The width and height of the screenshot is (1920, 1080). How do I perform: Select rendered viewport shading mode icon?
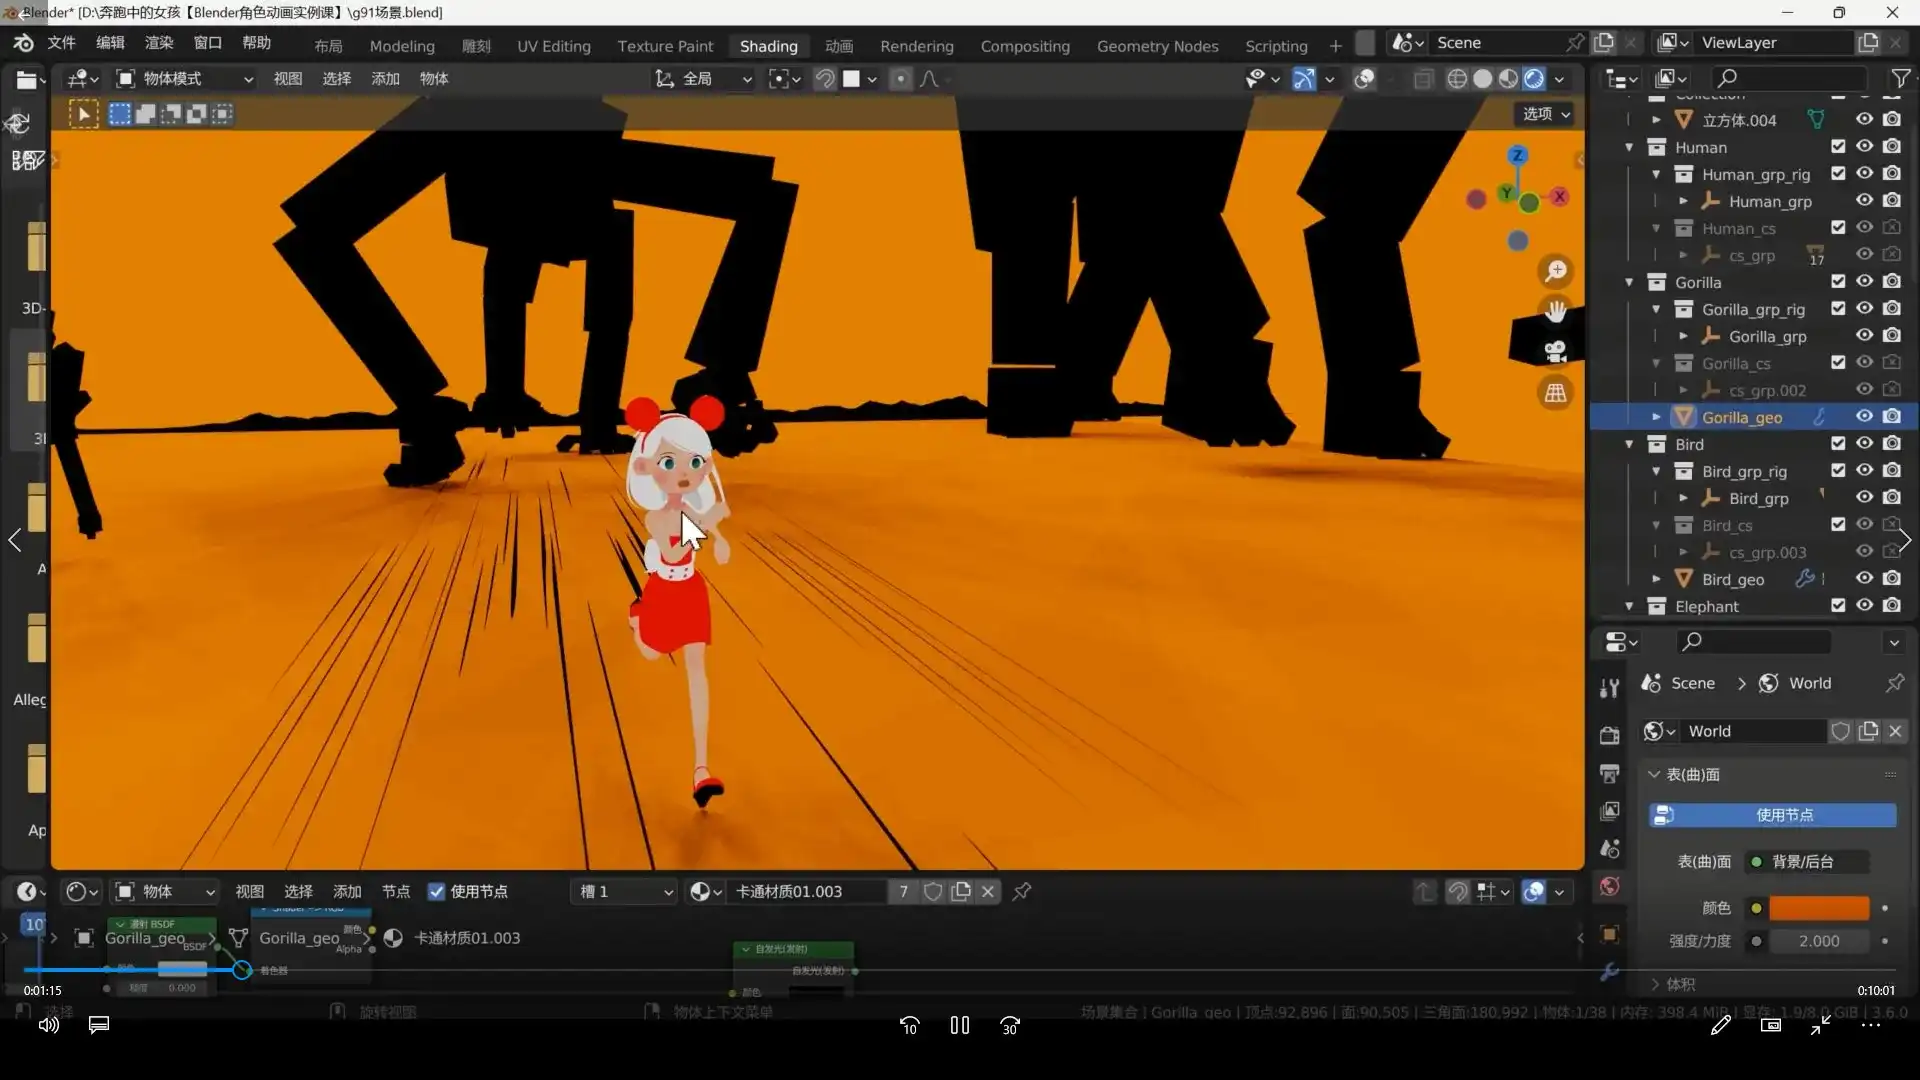click(x=1533, y=79)
